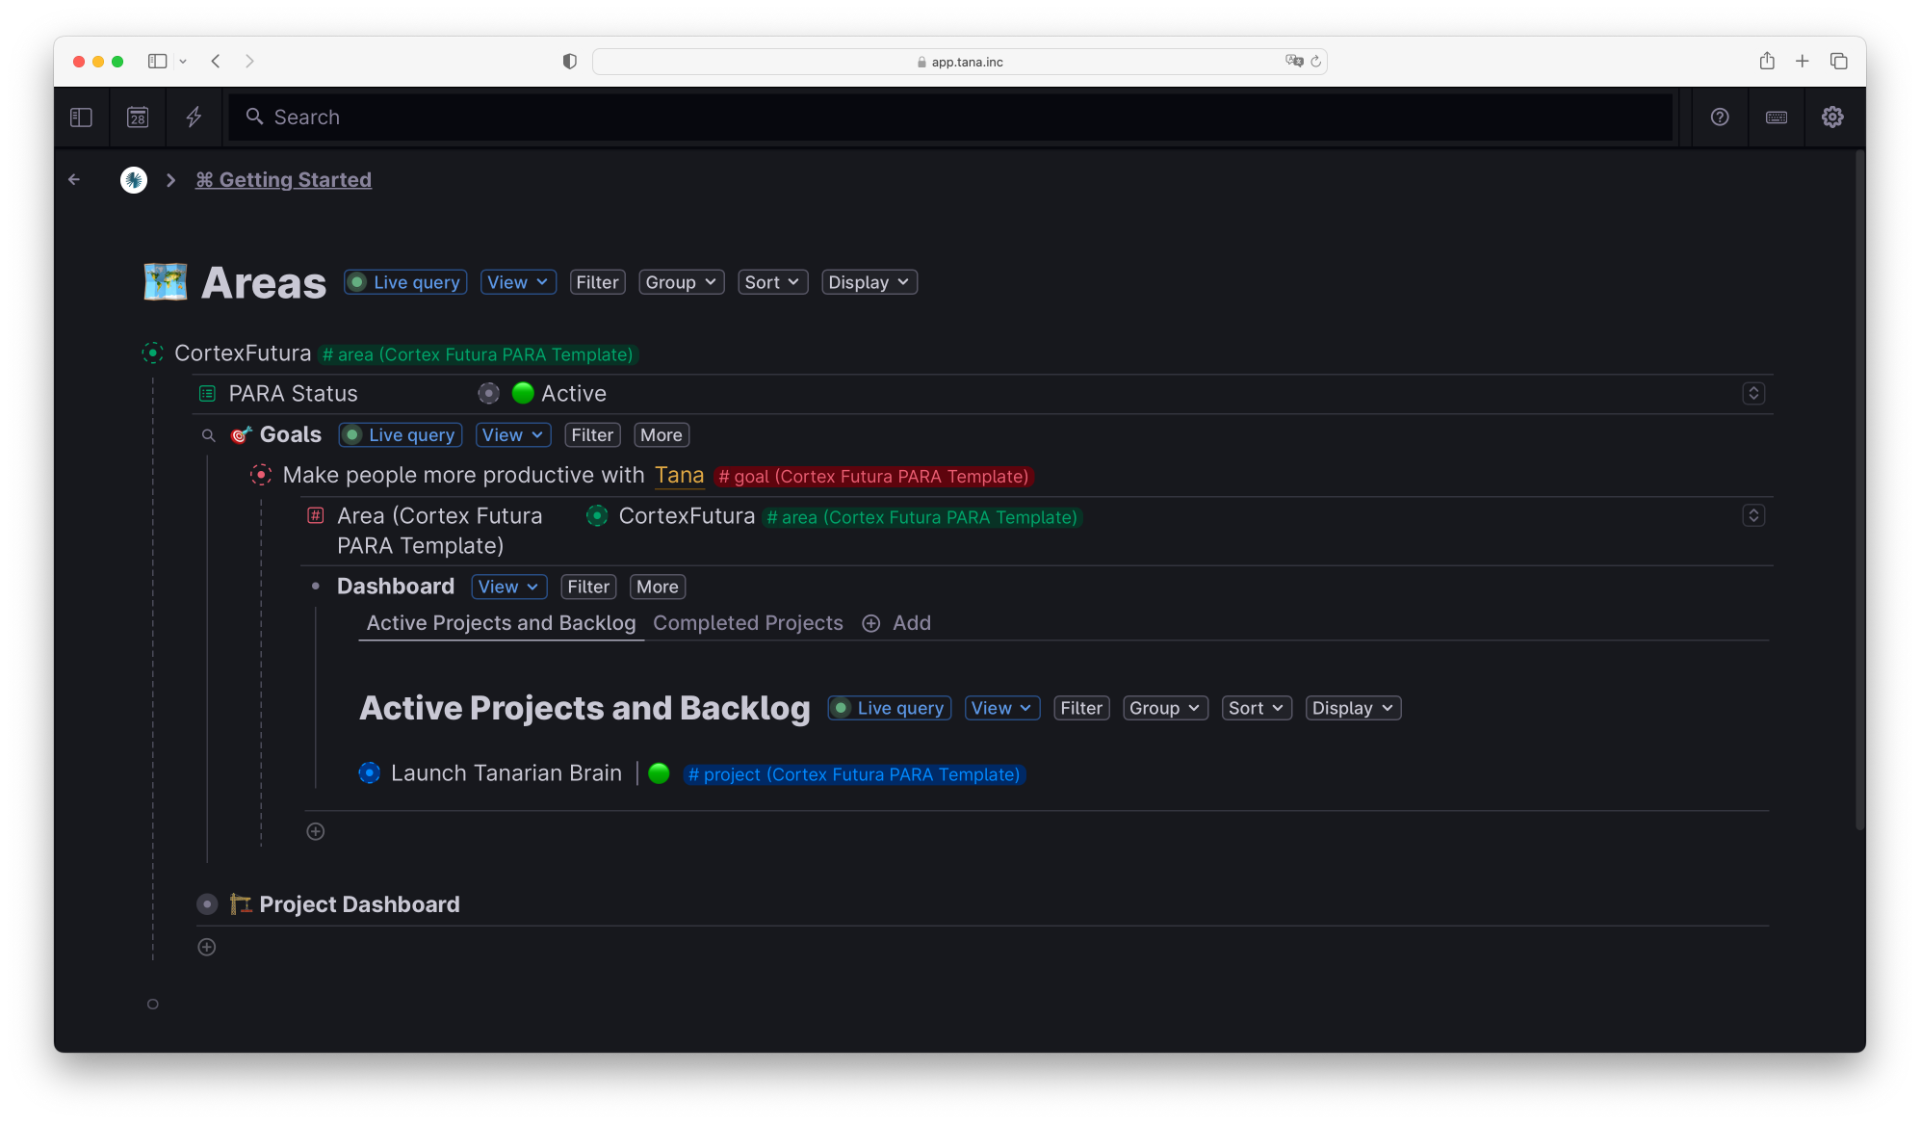Click the More button under Goals filter
Image resolution: width=1920 pixels, height=1124 pixels.
661,434
